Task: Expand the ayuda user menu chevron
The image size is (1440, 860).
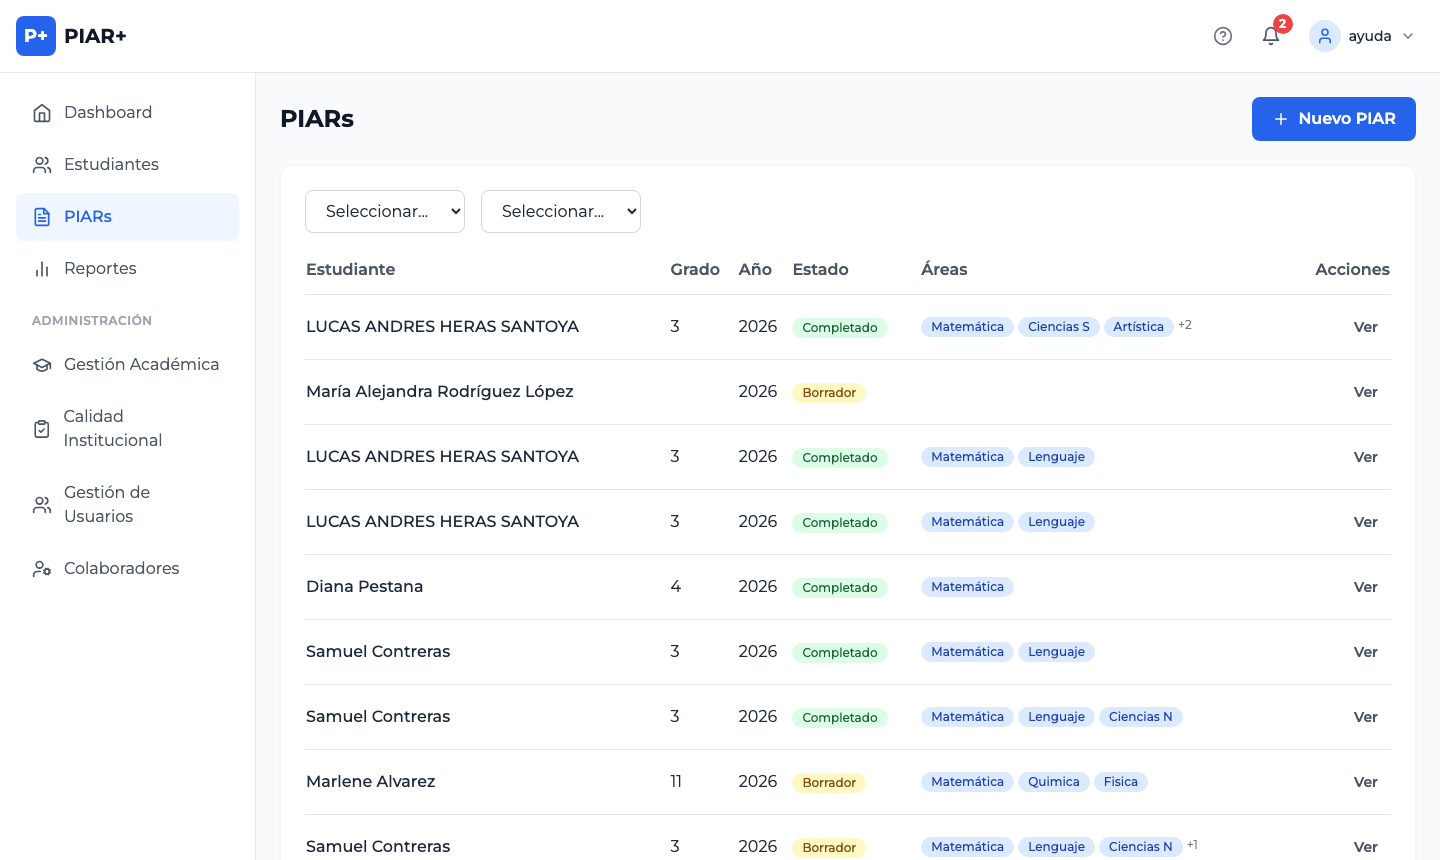Action: (1408, 36)
